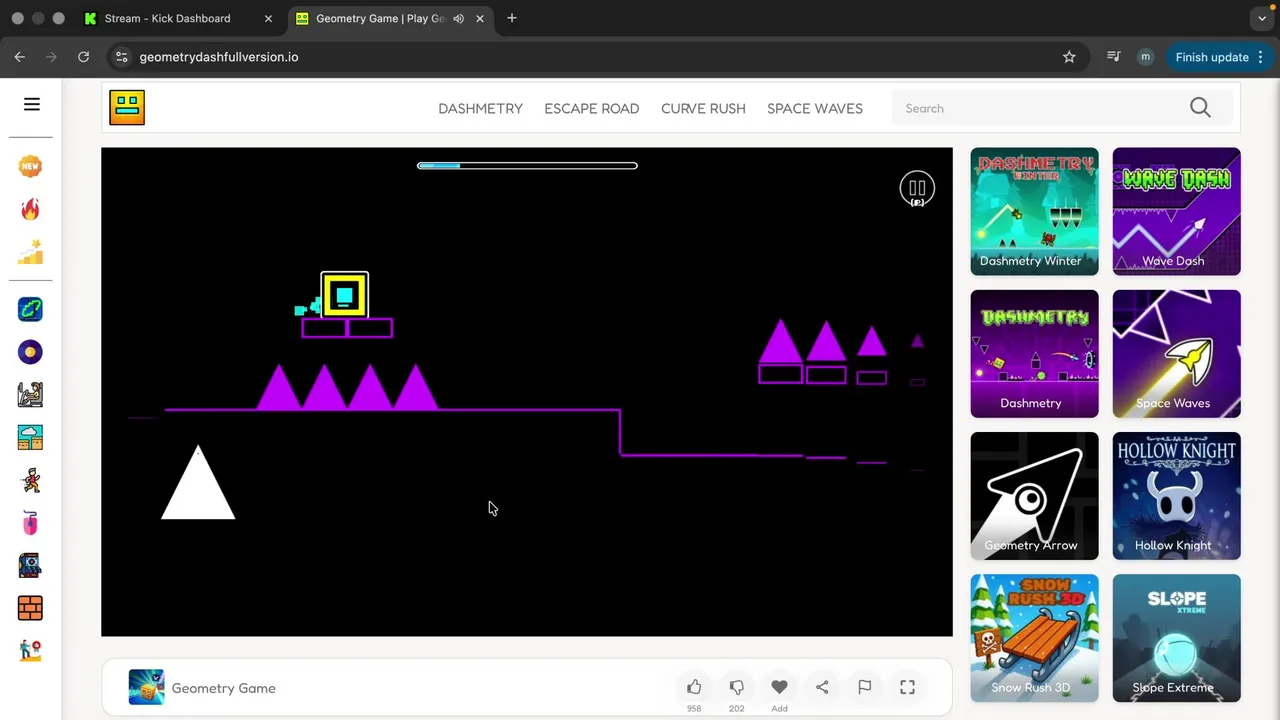Click the bike rider category icon
This screenshot has width=1280, height=720.
(30, 394)
